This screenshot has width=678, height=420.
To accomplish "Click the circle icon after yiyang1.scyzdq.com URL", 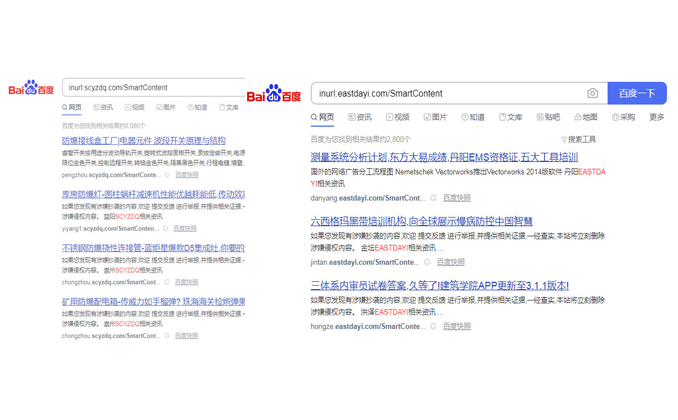I will (x=165, y=228).
